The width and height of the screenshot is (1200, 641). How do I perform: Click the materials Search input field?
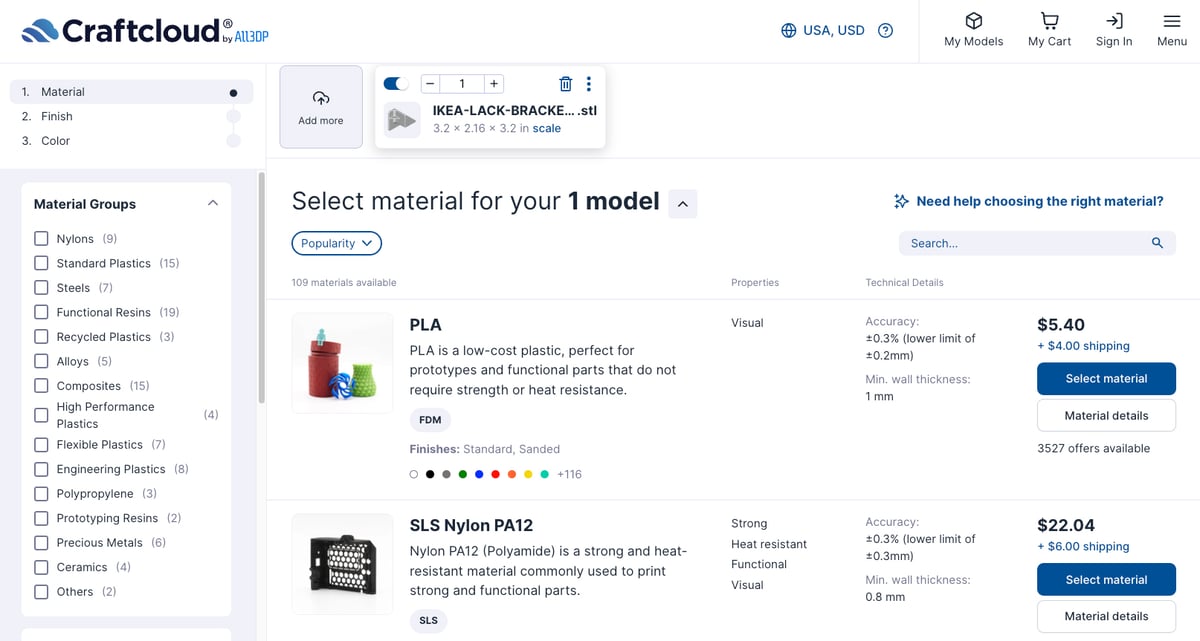tap(1037, 243)
